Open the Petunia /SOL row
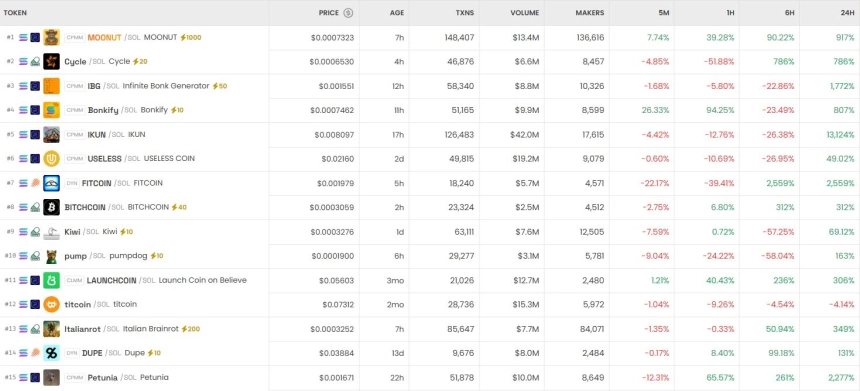The height and width of the screenshot is (391, 860). pos(430,377)
